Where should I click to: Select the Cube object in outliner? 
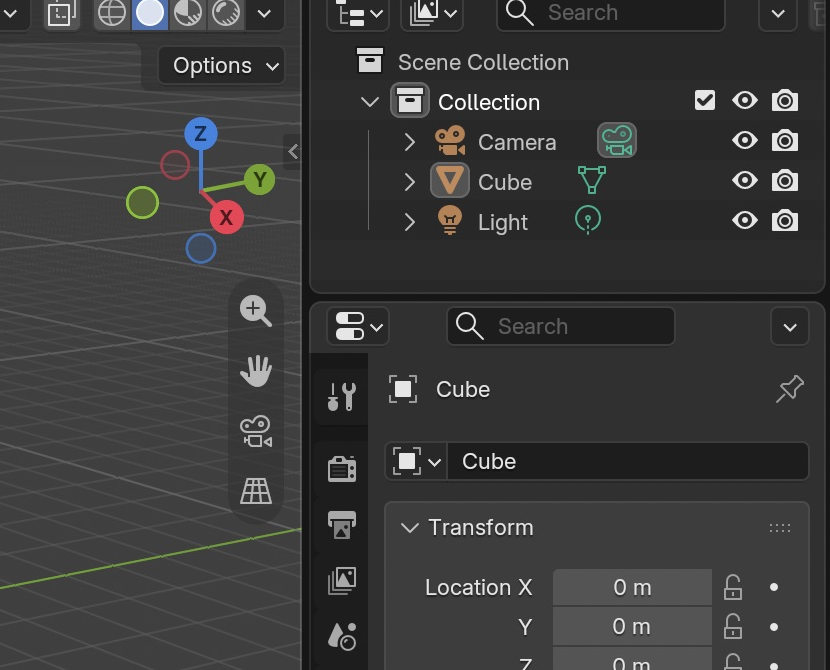tap(504, 182)
